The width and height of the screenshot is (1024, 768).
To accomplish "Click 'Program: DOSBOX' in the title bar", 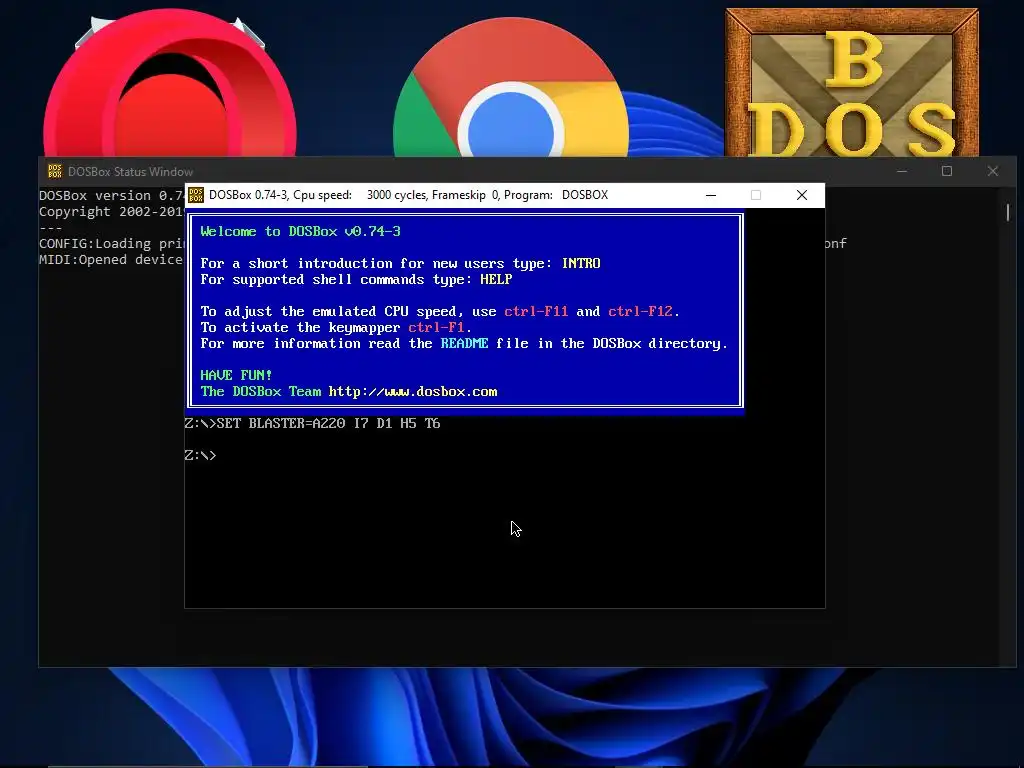I will tap(559, 195).
